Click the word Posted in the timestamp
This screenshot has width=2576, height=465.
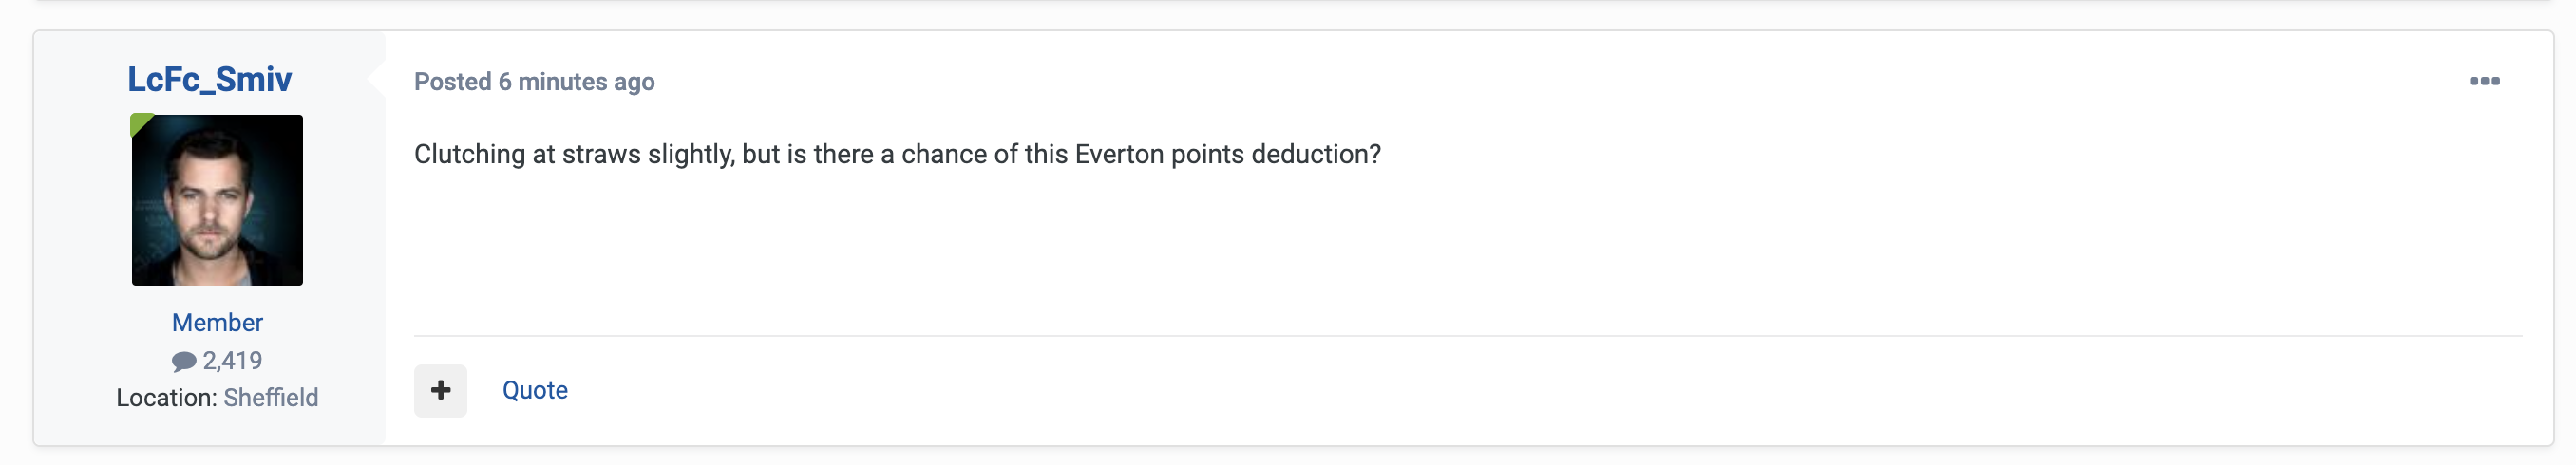click(x=453, y=81)
